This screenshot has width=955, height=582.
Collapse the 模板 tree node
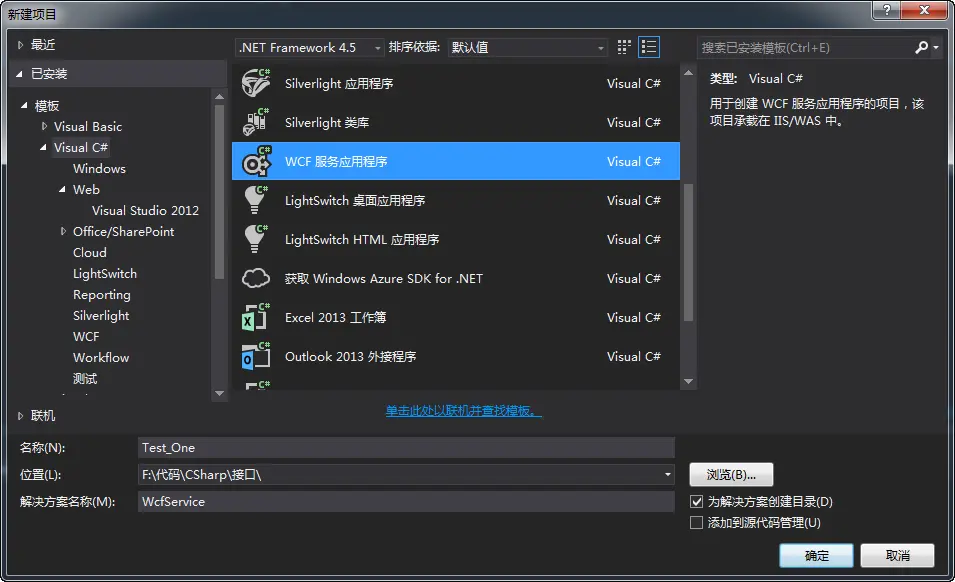[x=24, y=105]
